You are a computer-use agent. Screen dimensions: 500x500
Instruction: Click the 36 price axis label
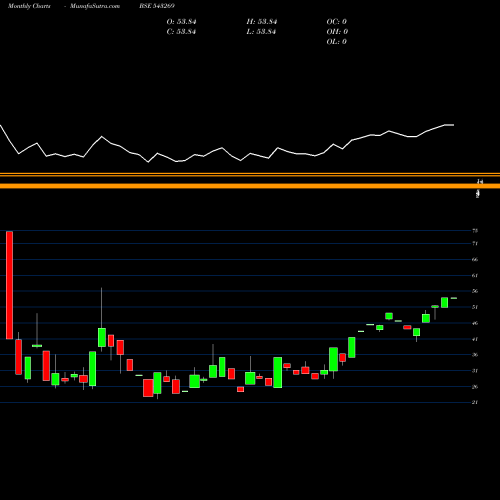(475, 355)
